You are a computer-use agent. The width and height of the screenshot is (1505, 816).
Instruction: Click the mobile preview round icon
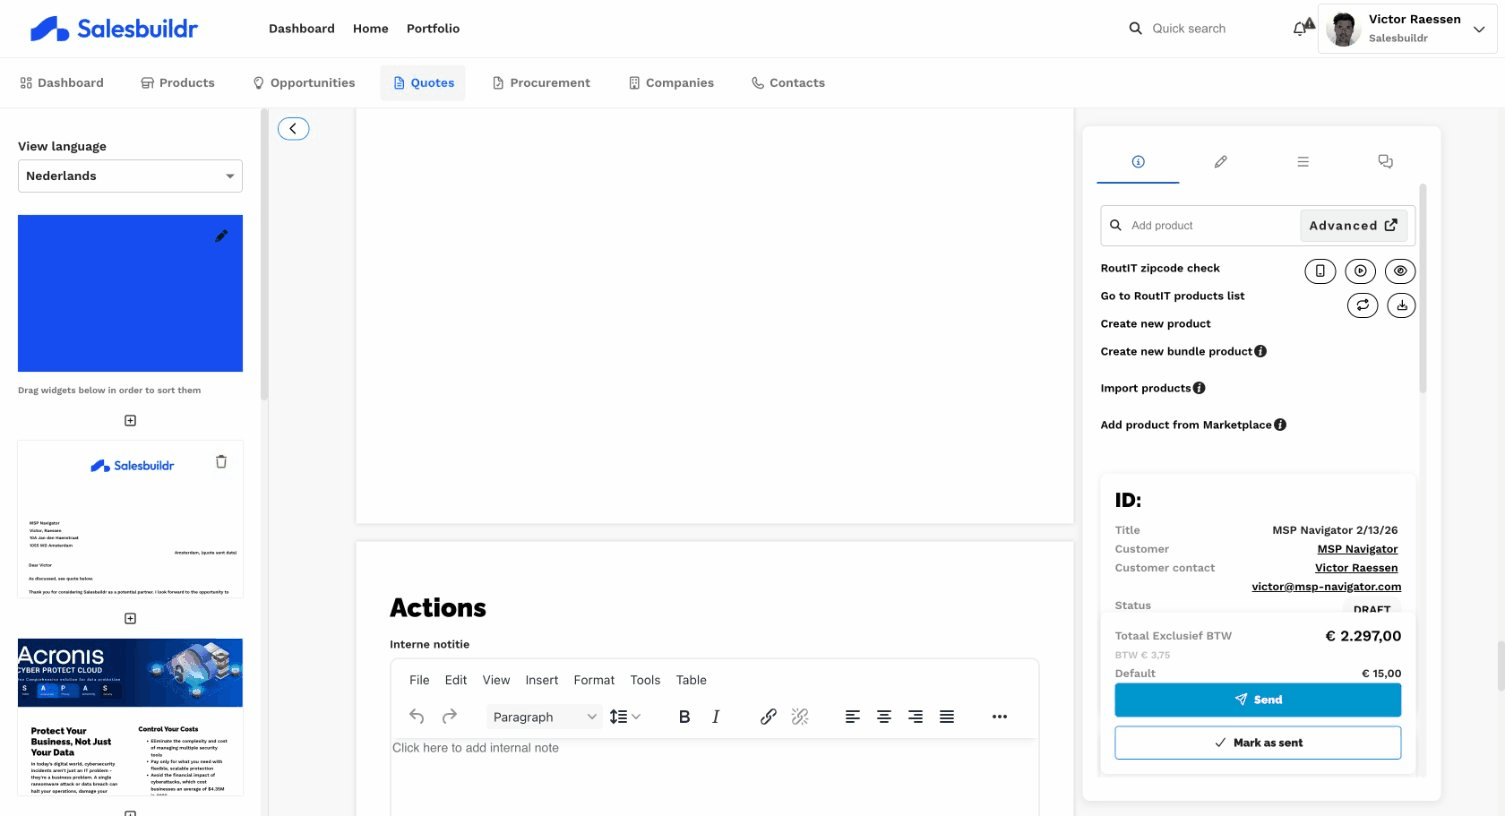pos(1320,271)
